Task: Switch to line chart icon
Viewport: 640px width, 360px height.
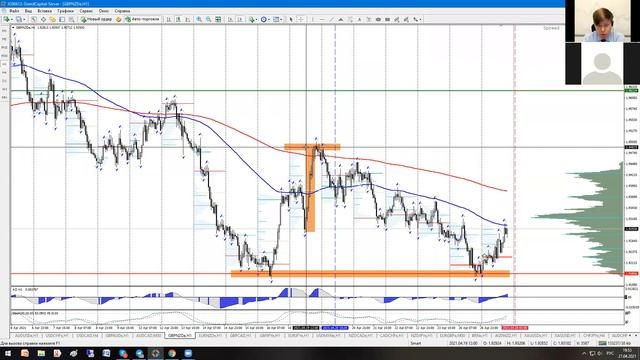Action: coord(188,19)
